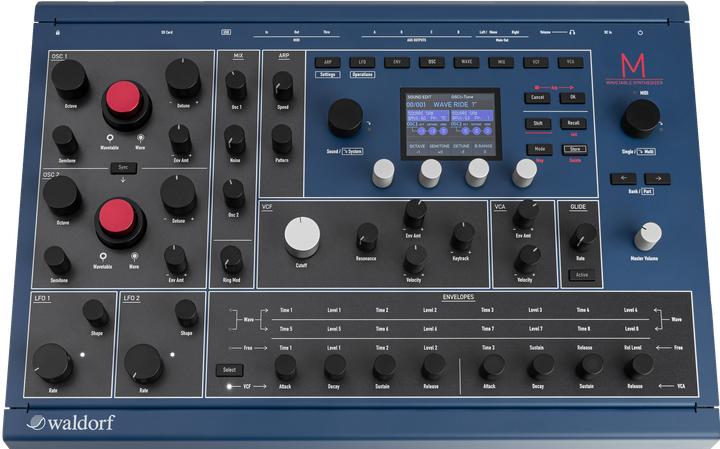Hit the Recall button

tap(573, 123)
